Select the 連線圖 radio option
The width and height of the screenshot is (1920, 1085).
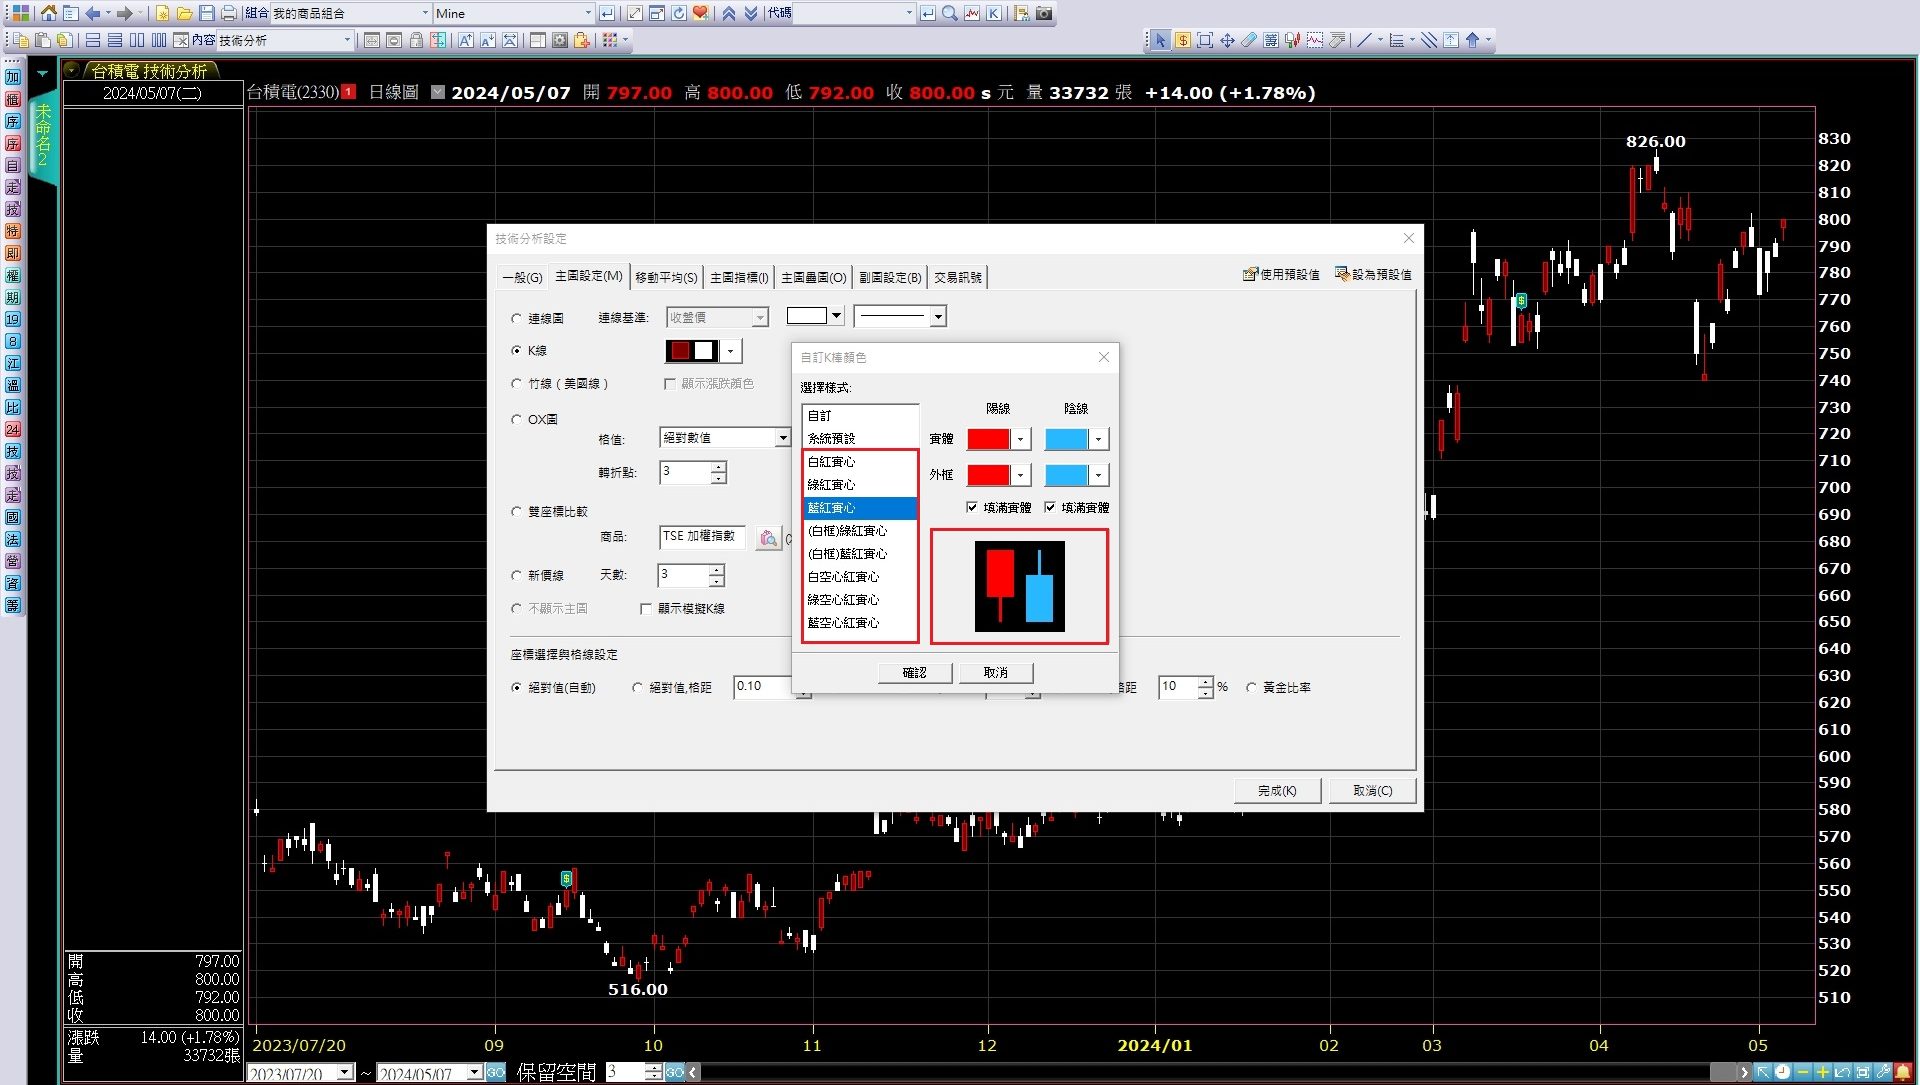click(517, 318)
